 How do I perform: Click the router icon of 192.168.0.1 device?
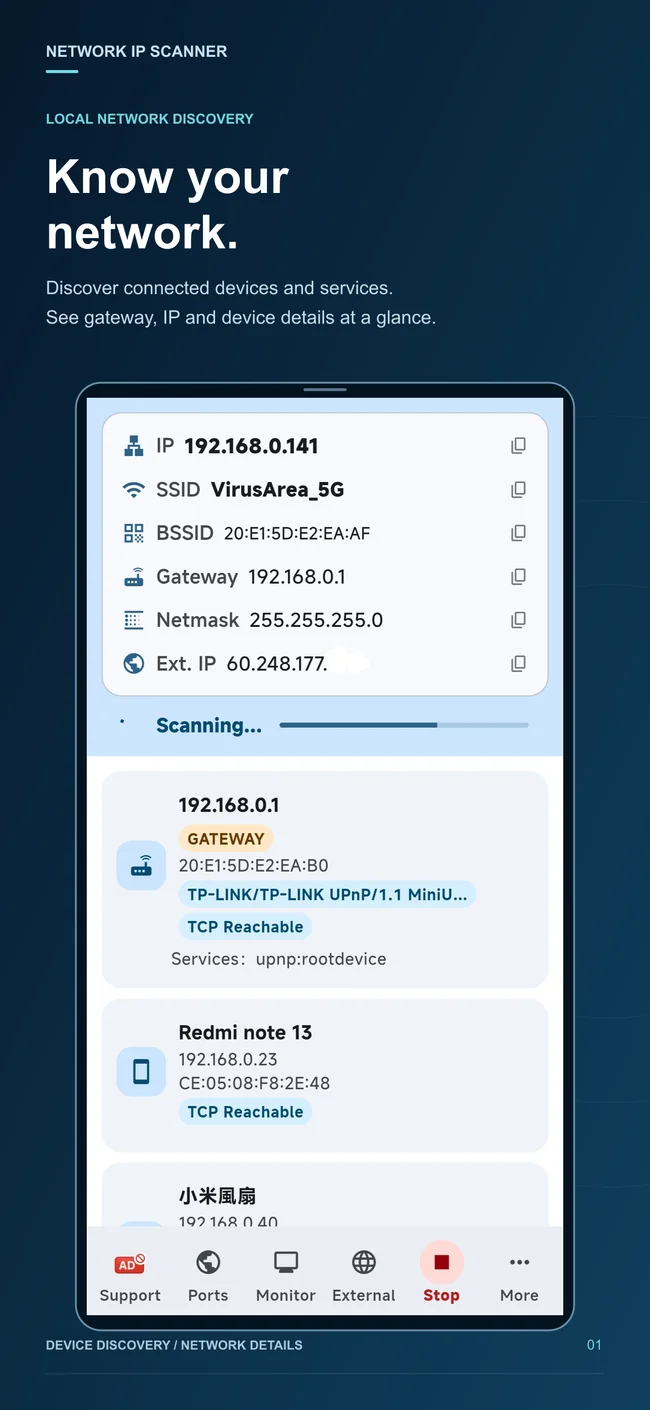(141, 866)
